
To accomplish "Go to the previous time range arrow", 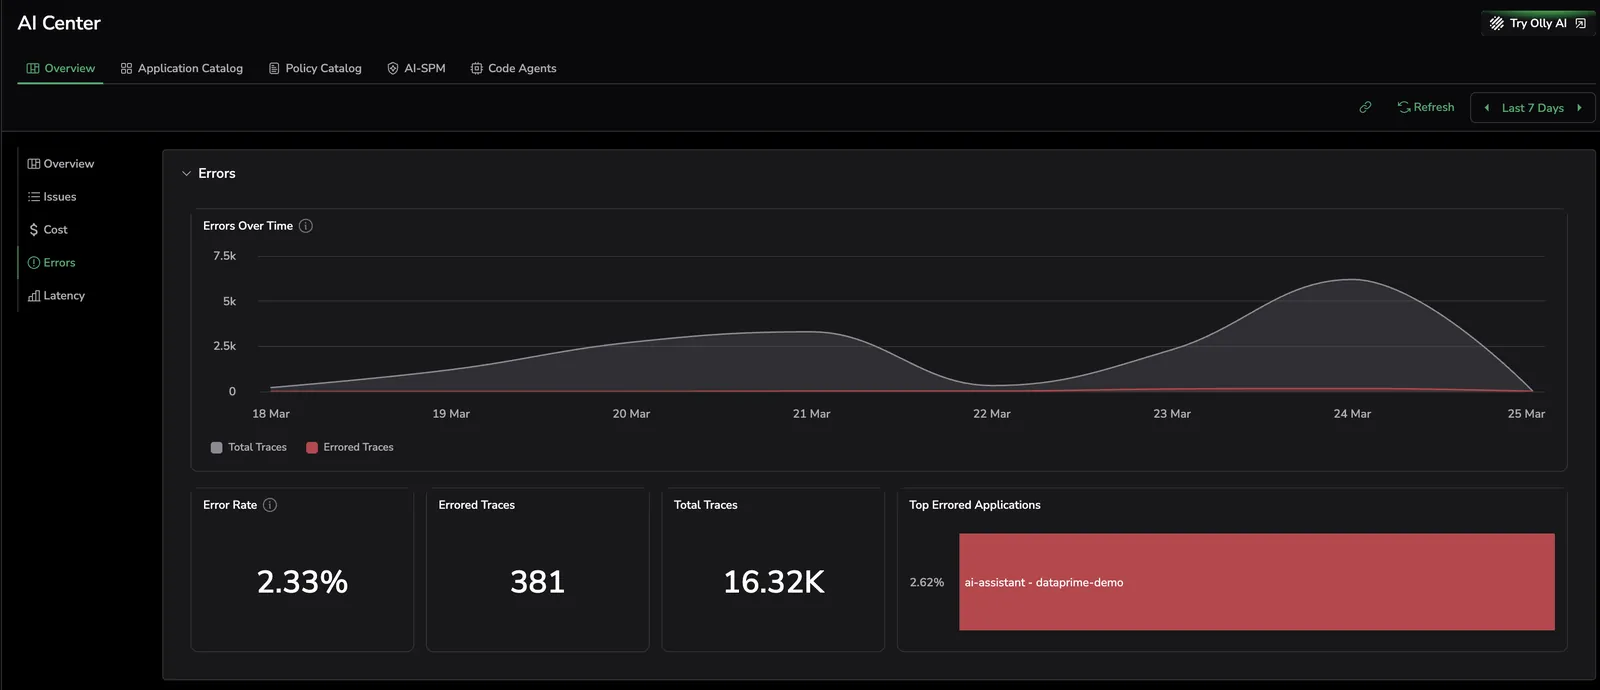I will coord(1487,108).
